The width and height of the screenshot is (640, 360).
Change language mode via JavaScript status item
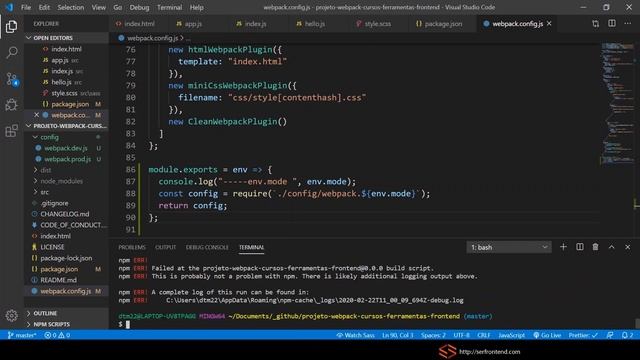(x=511, y=335)
